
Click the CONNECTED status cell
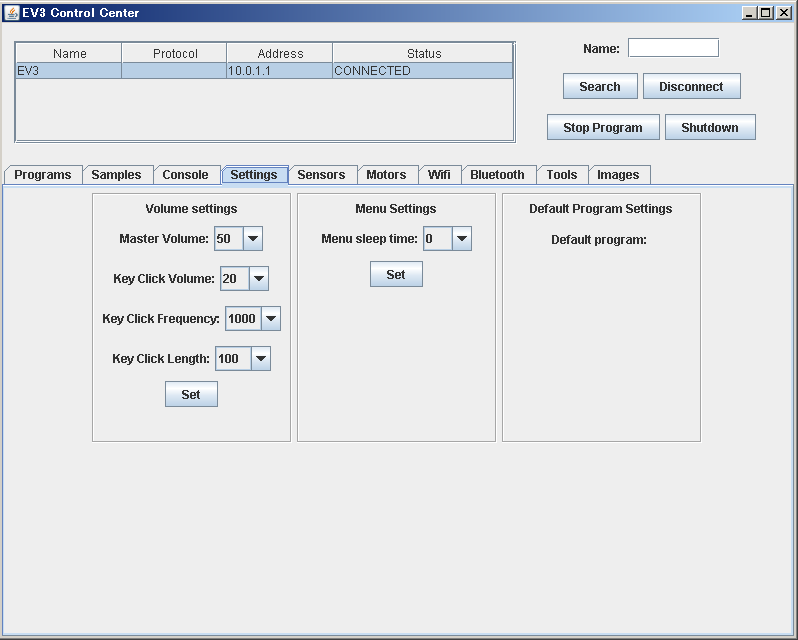tap(423, 71)
